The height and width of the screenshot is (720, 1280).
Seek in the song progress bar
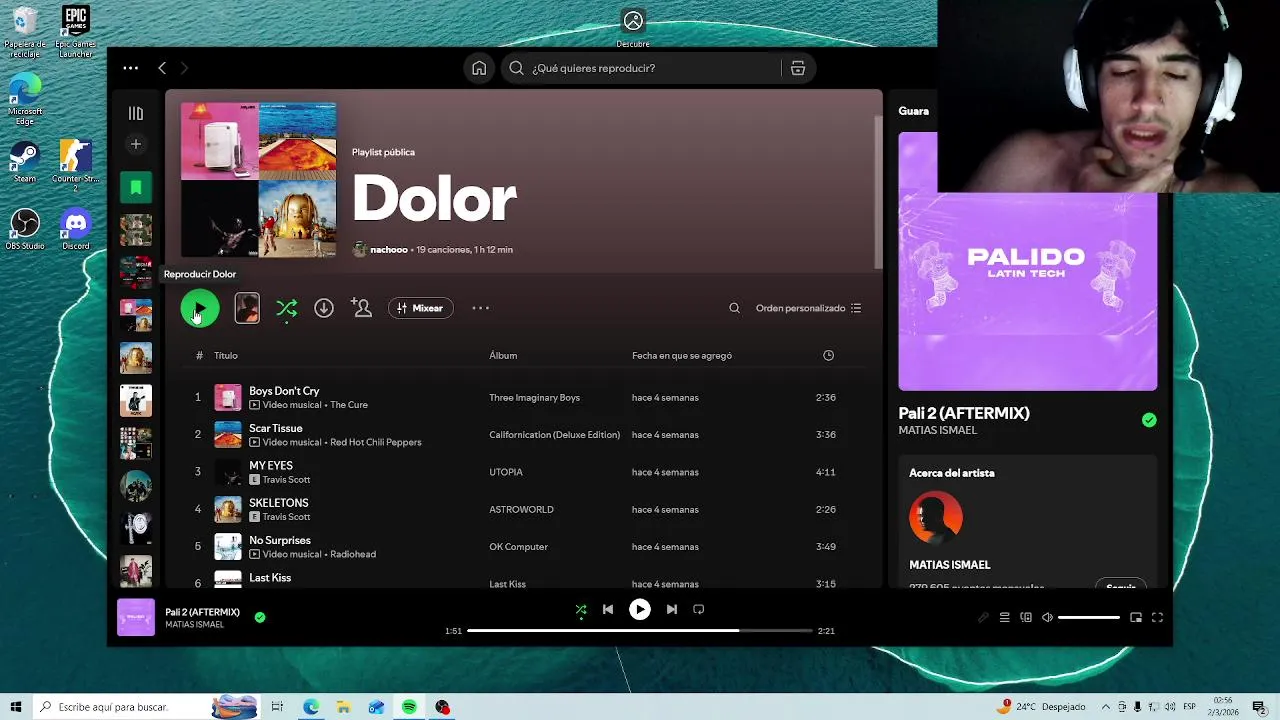[x=640, y=631]
